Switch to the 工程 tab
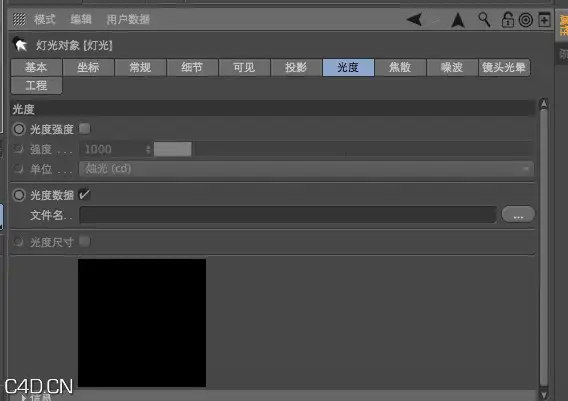568x401 pixels. [36, 85]
